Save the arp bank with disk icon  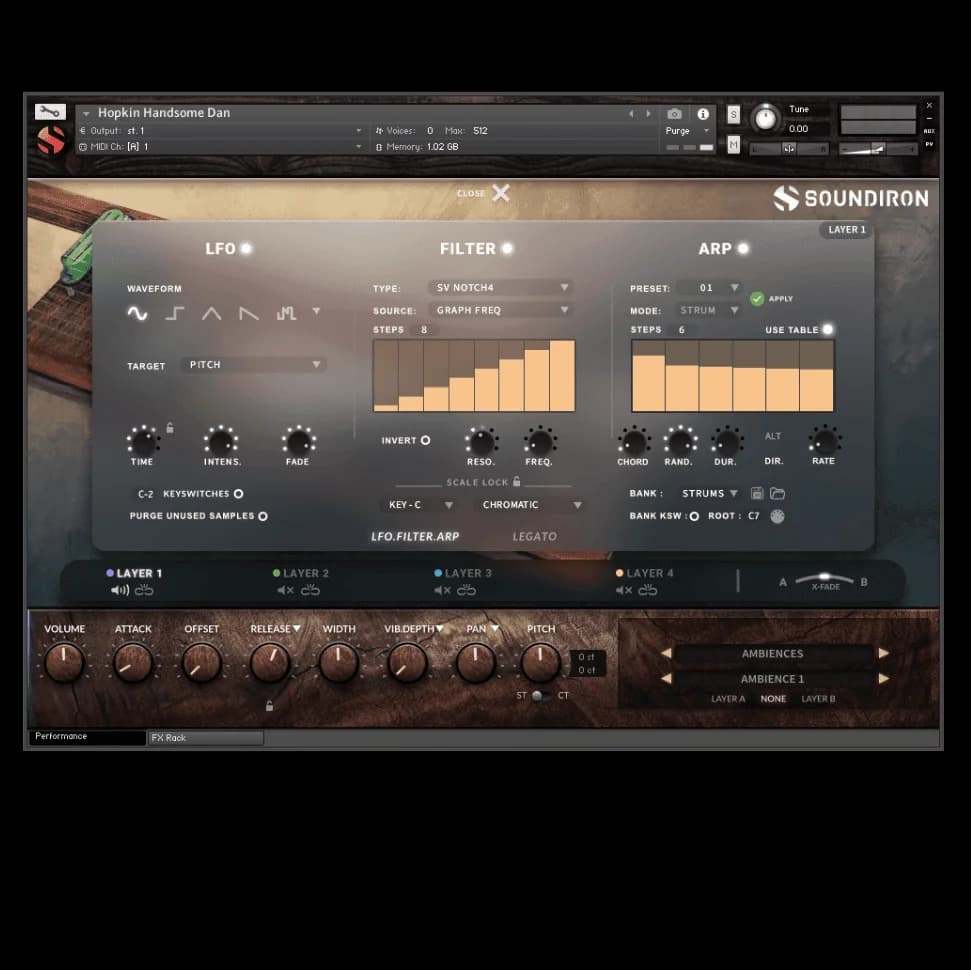[757, 494]
